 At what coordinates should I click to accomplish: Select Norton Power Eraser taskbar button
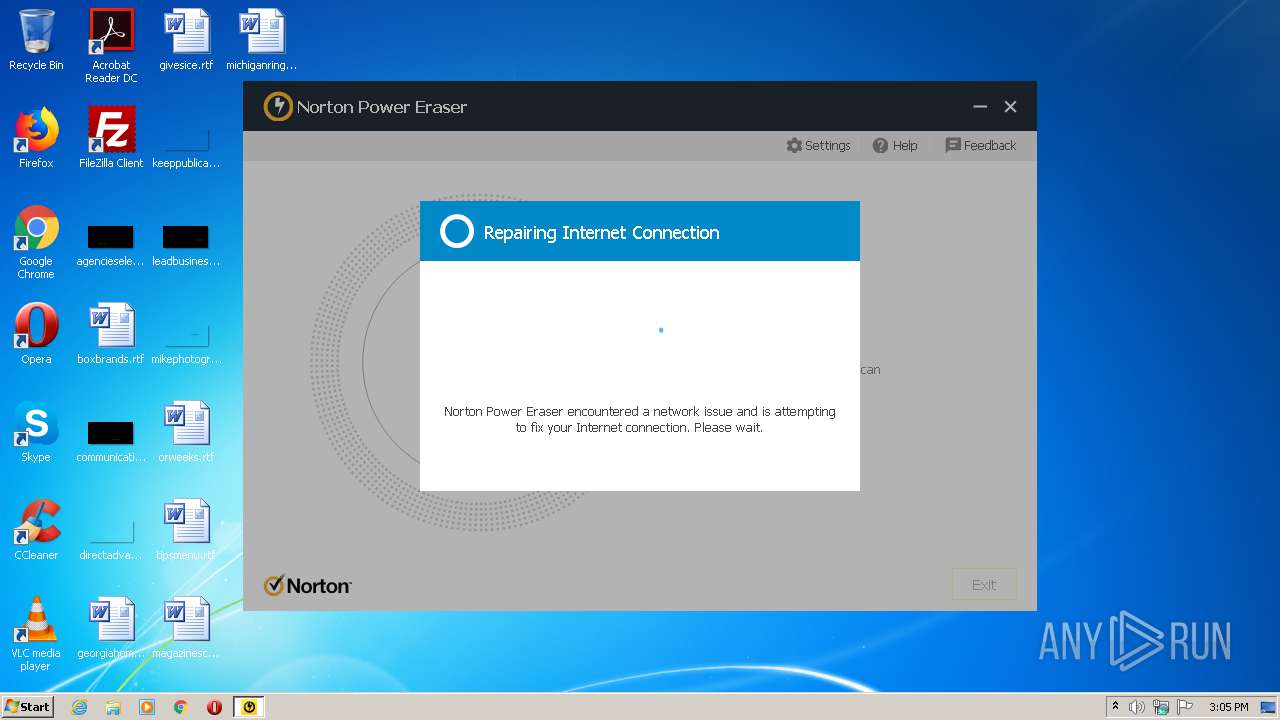tap(249, 707)
